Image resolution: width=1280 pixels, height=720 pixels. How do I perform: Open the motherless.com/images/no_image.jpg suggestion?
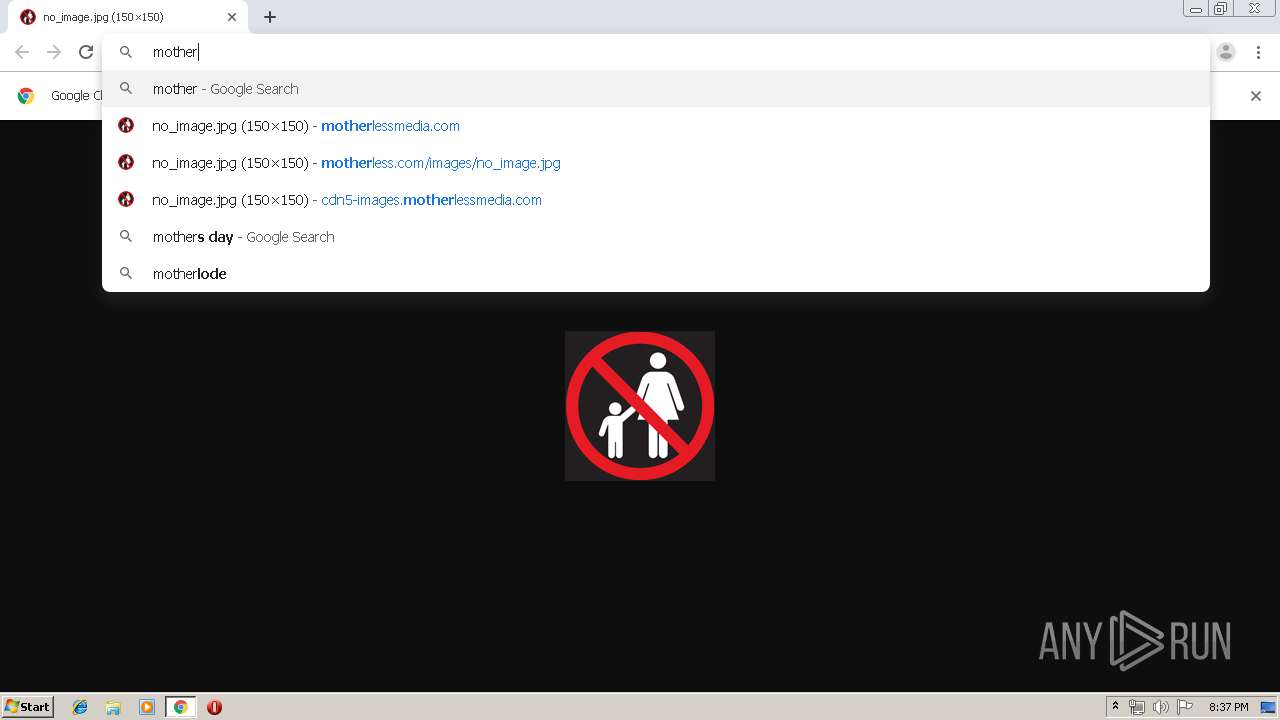tap(656, 163)
